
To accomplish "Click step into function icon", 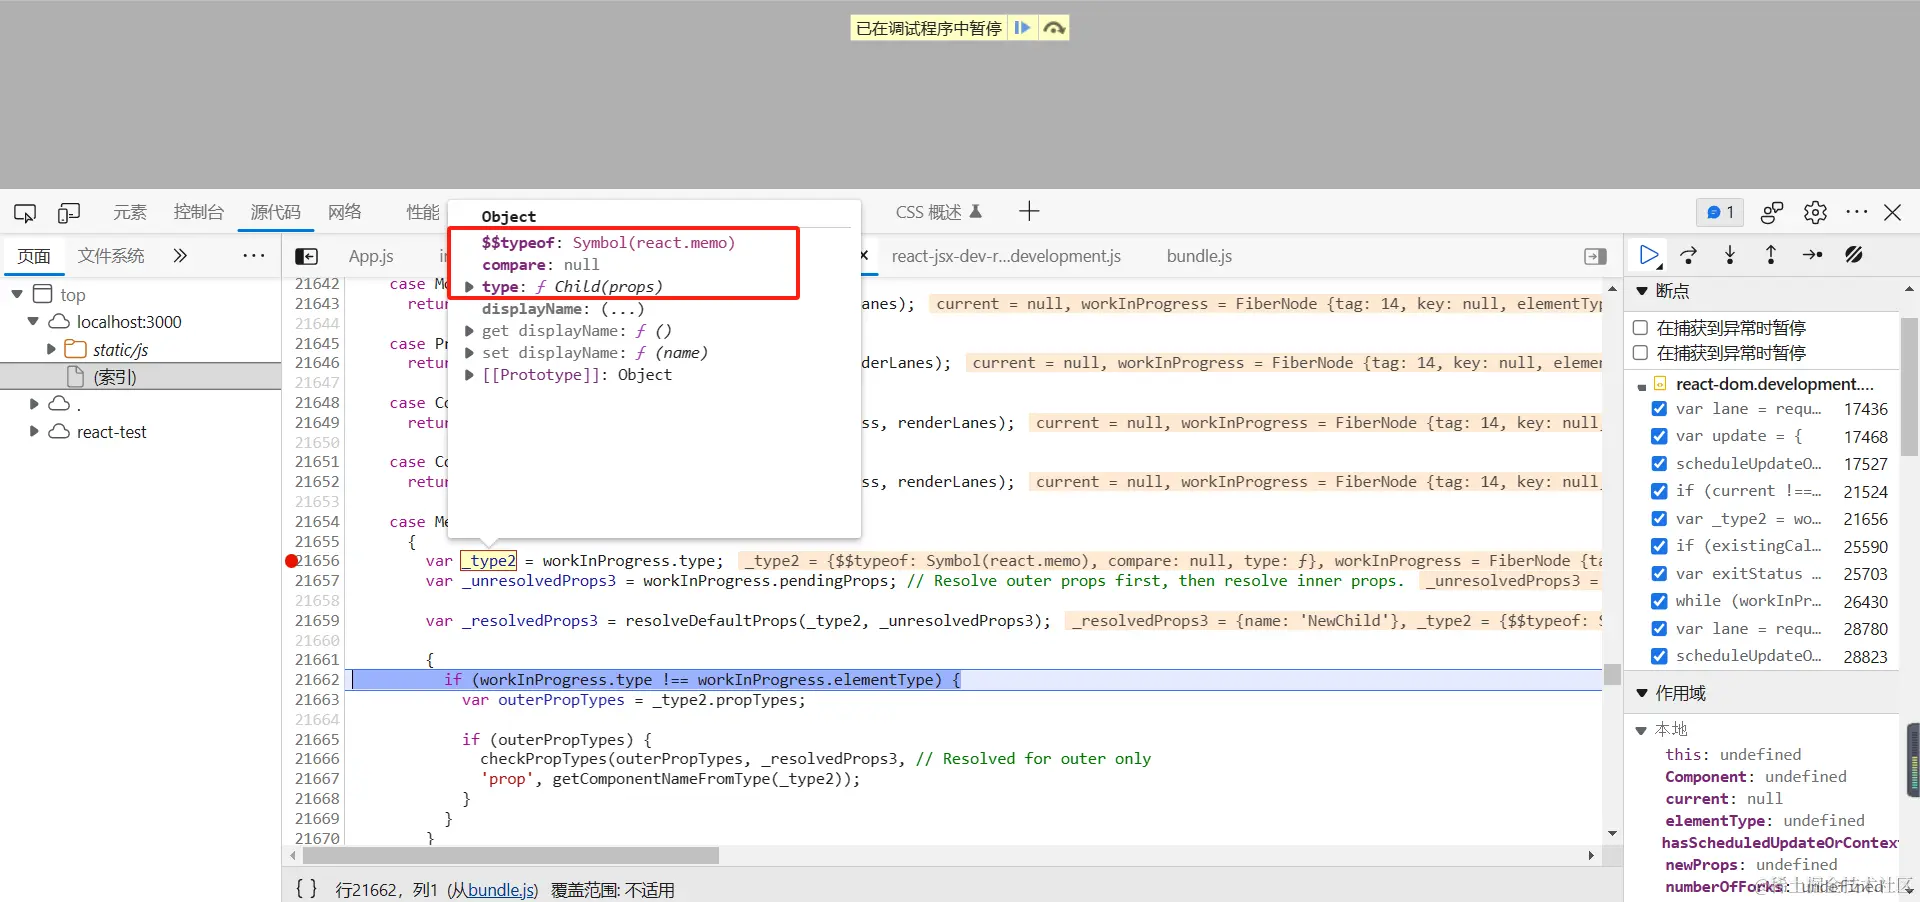I will tap(1730, 256).
